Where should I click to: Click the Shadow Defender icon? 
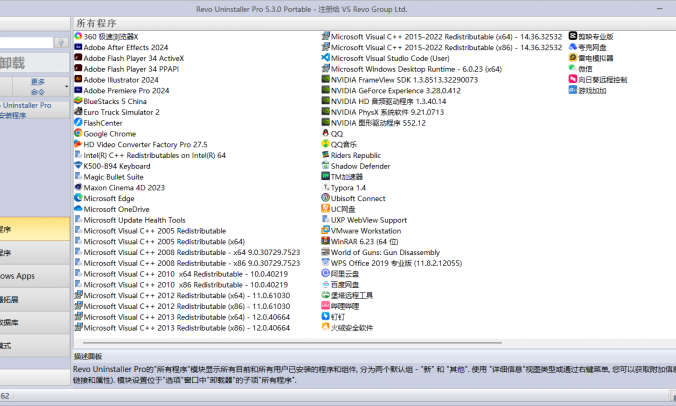325,166
